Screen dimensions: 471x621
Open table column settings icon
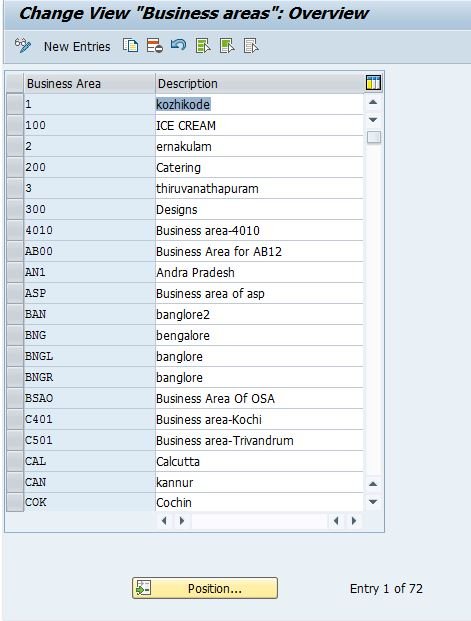(x=373, y=83)
